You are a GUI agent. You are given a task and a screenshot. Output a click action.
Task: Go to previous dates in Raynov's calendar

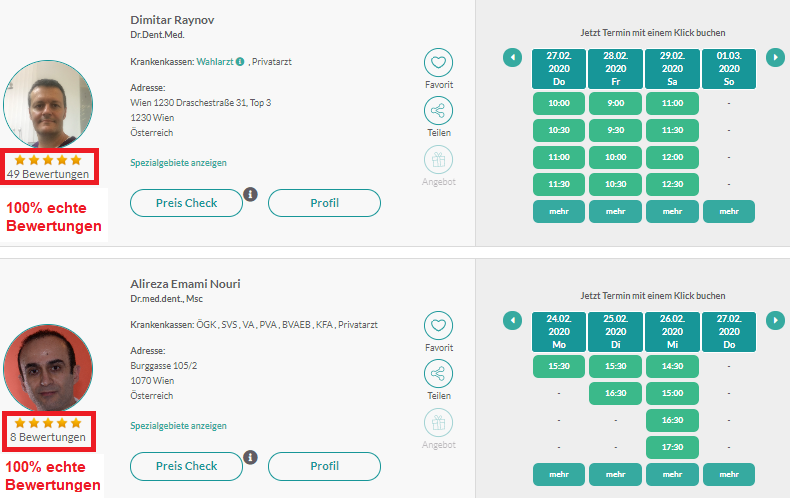512,57
